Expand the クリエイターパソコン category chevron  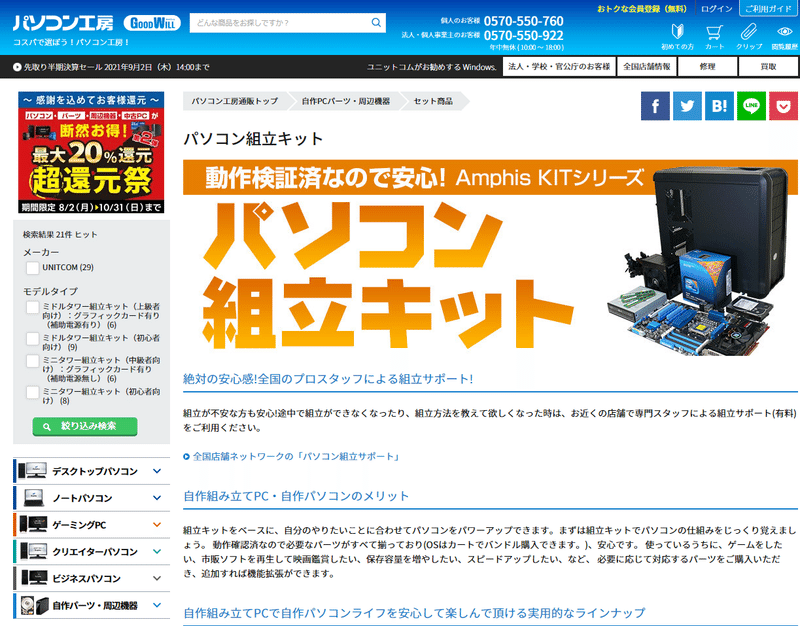157,552
